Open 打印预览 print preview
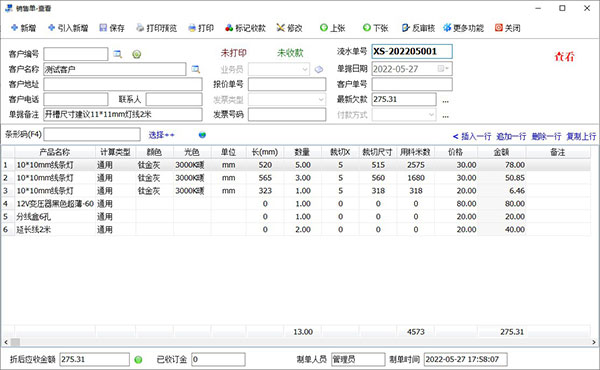The height and width of the screenshot is (370, 600). pyautogui.click(x=157, y=28)
